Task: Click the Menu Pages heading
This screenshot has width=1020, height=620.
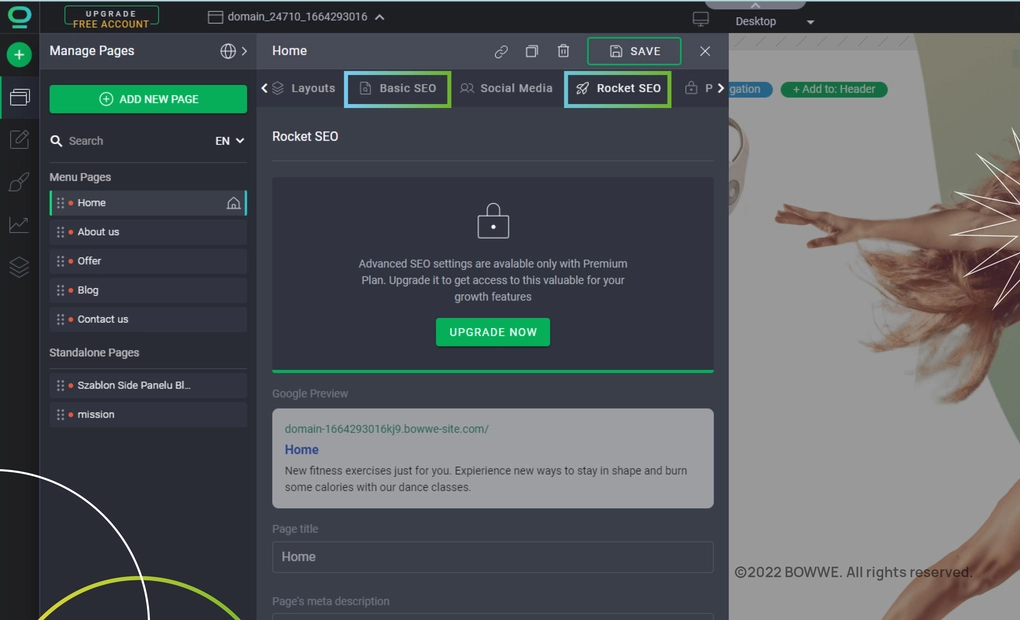Action: pos(80,177)
